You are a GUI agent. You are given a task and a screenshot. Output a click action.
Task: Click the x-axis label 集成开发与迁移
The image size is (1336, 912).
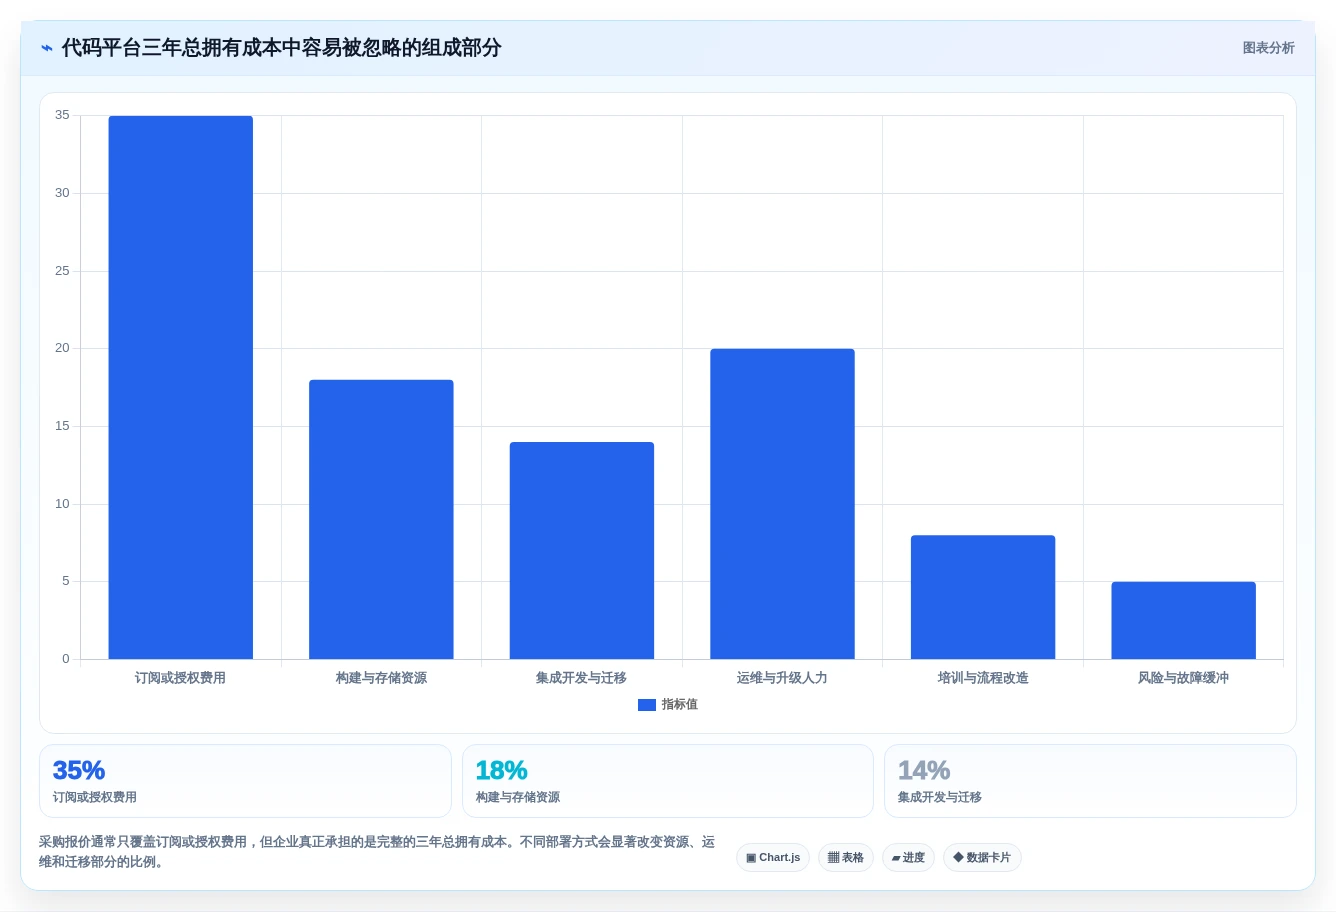click(582, 678)
